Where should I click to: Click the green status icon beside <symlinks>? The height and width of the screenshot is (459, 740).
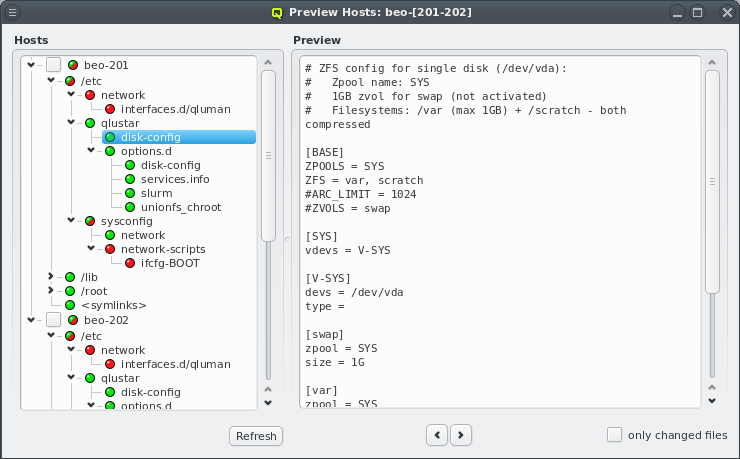click(x=70, y=305)
